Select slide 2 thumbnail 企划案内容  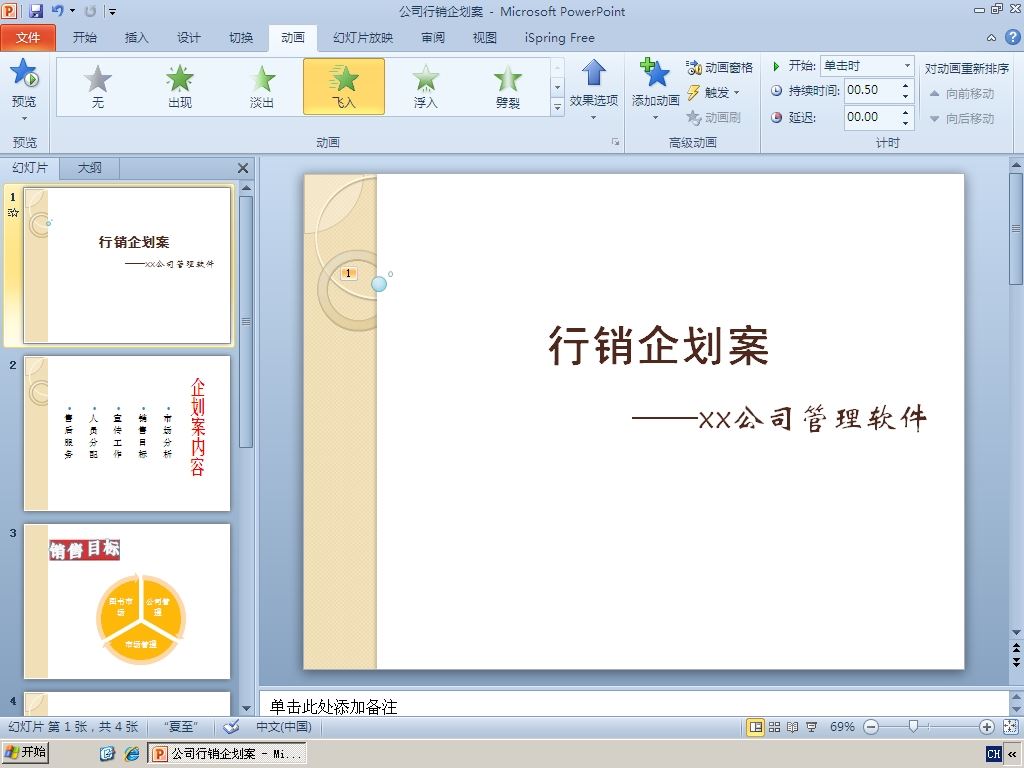[127, 433]
